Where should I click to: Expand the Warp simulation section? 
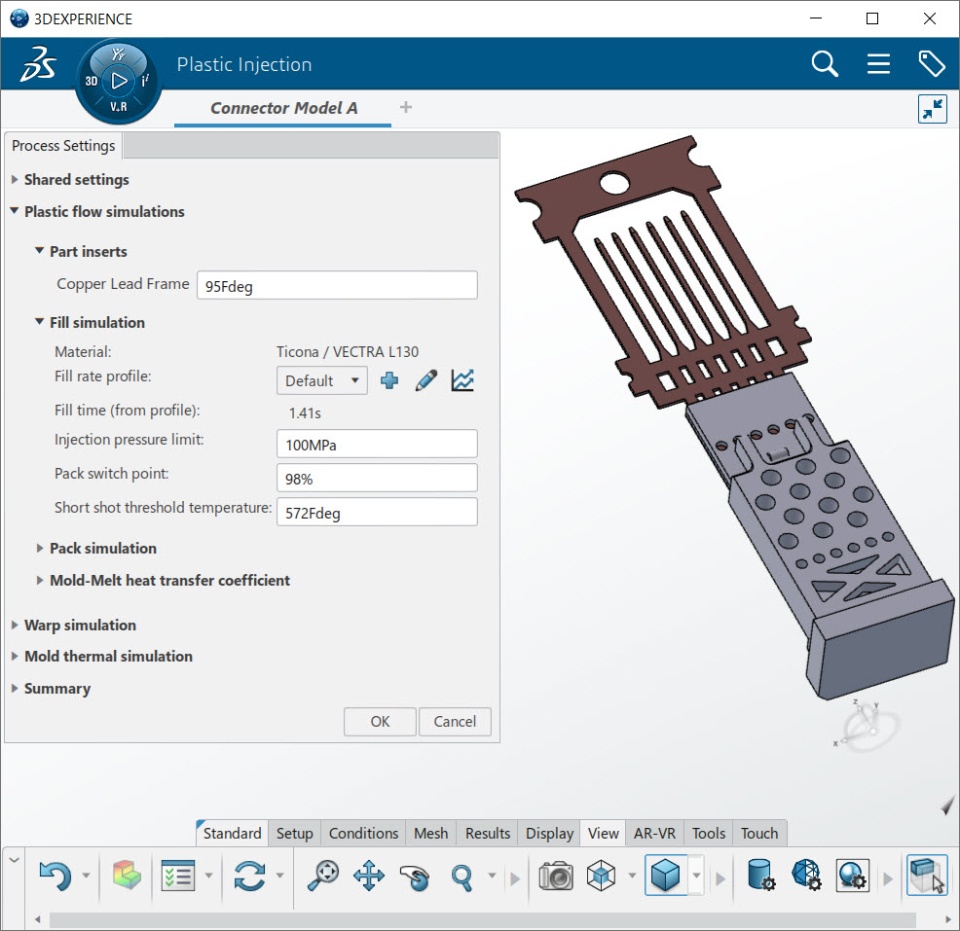(15, 625)
